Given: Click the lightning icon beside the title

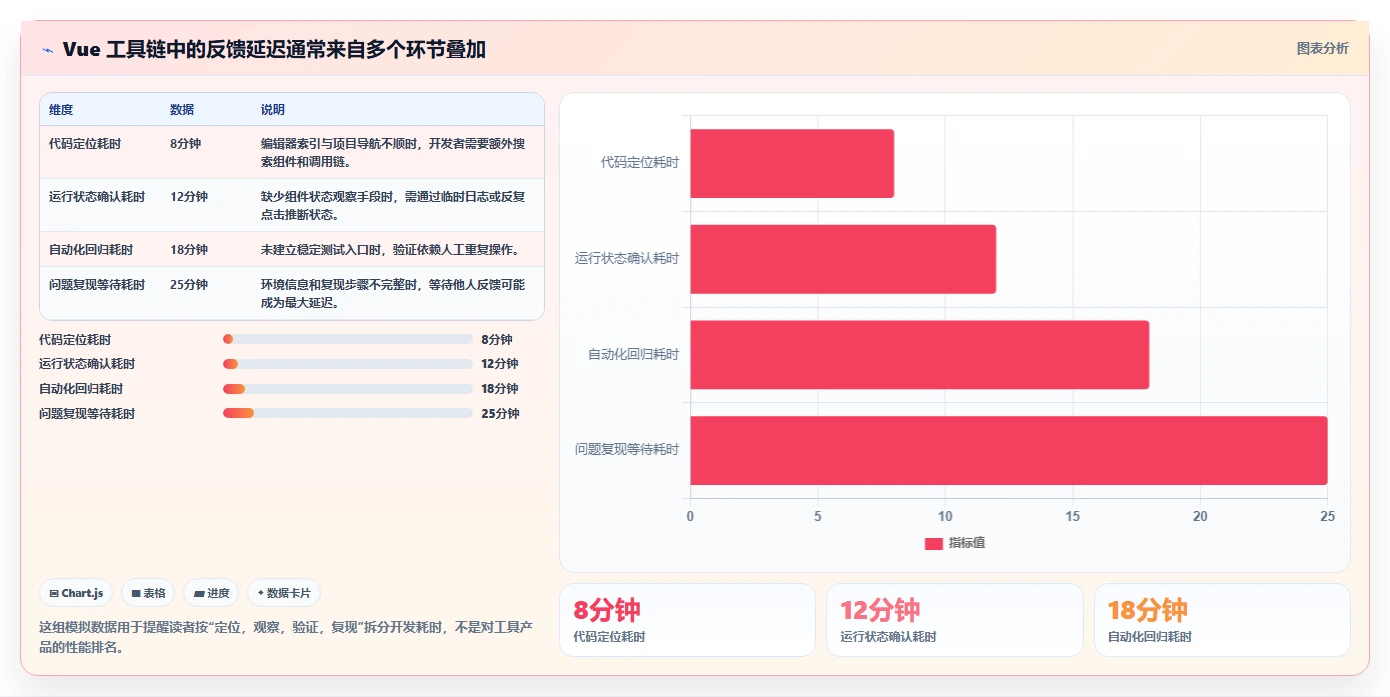Looking at the screenshot, I should click(48, 50).
